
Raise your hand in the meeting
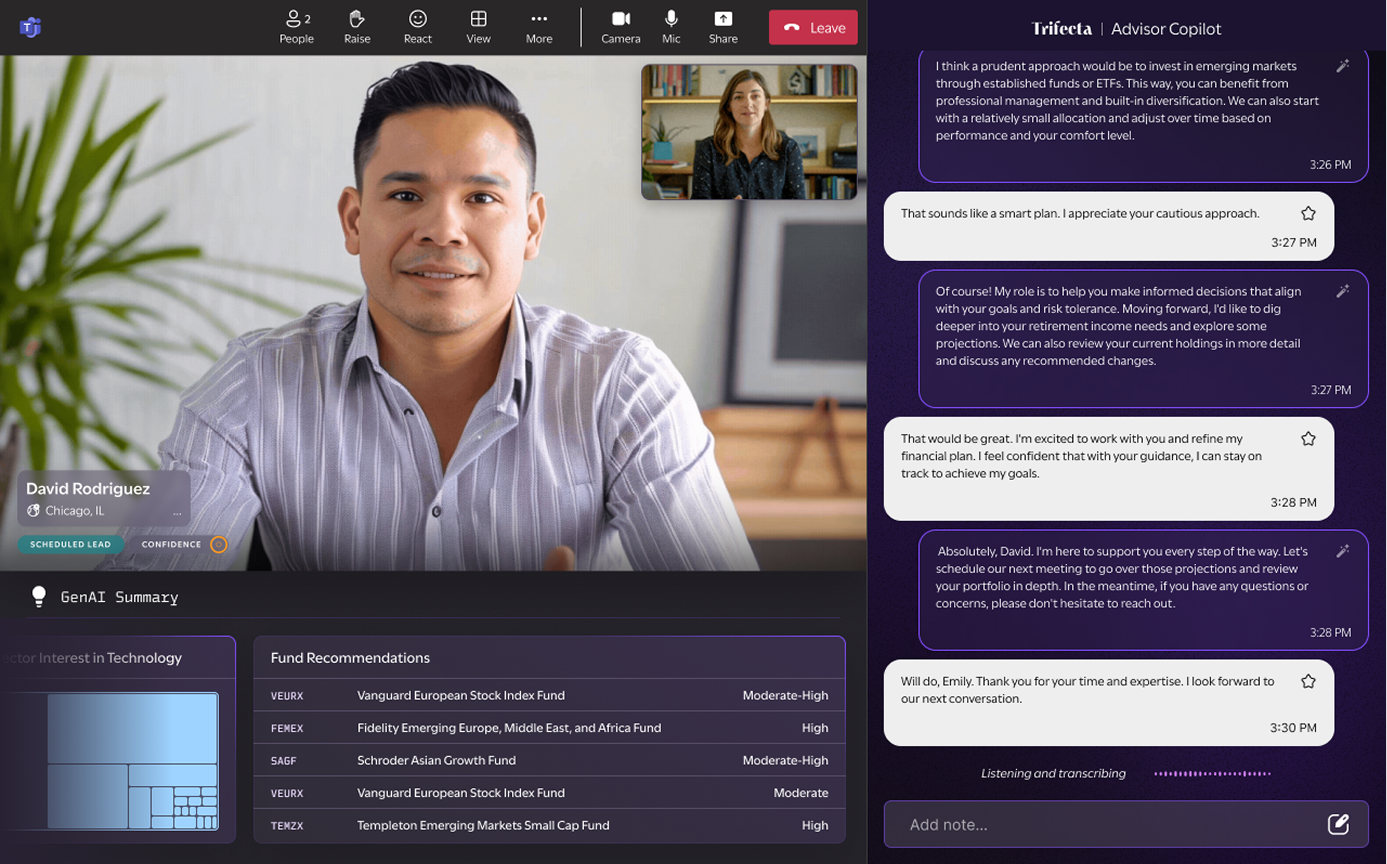coord(357,27)
